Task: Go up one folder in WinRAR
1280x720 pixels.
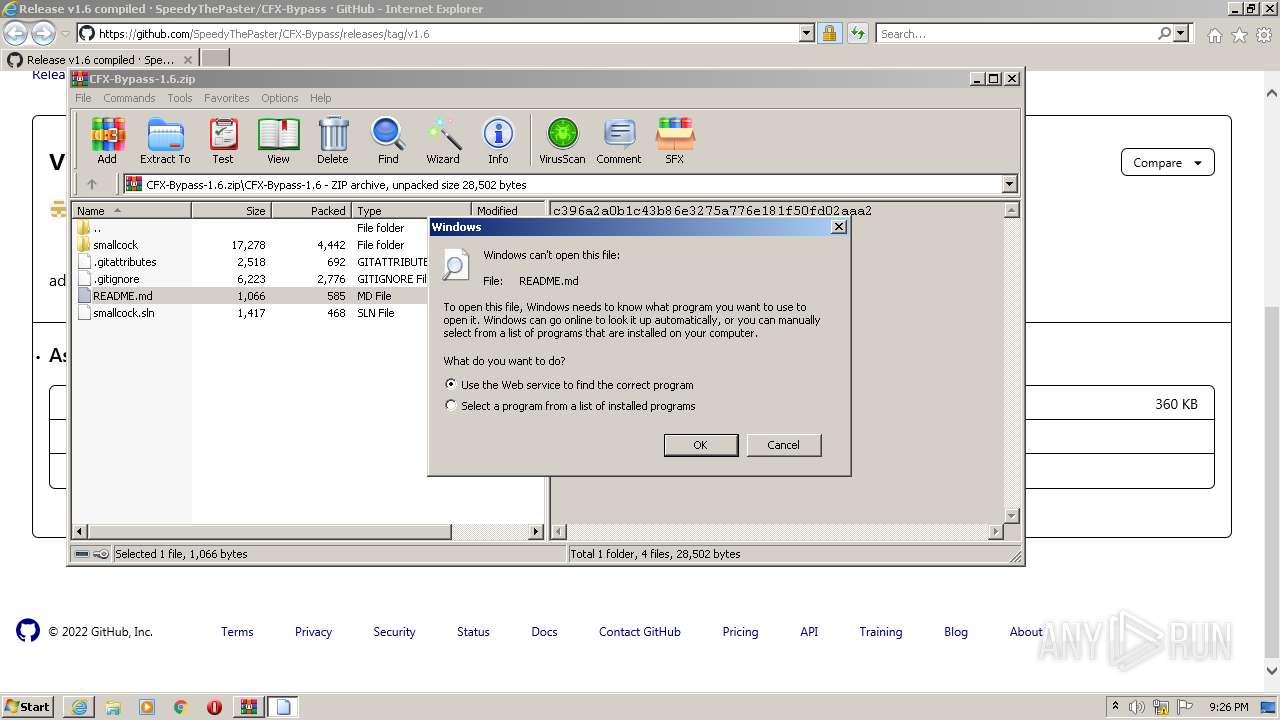Action: click(x=92, y=184)
